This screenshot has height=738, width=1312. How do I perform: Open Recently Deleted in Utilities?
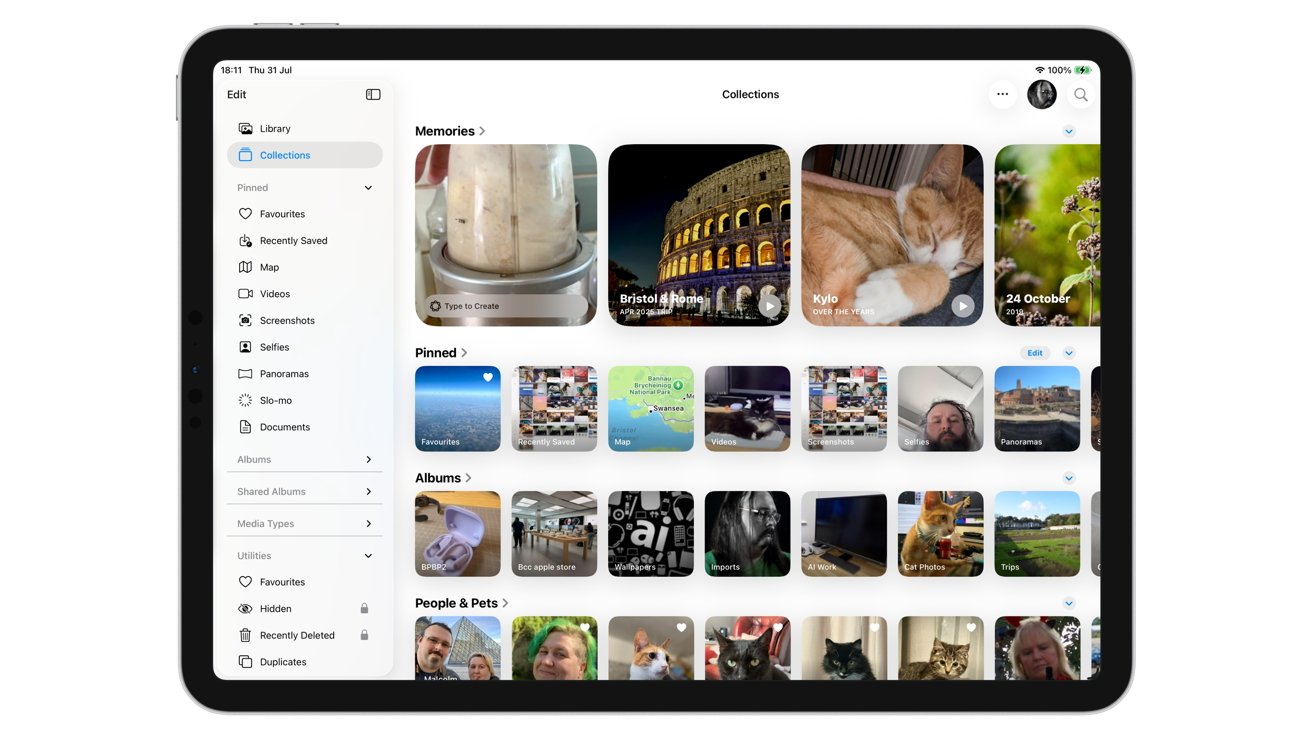296,635
